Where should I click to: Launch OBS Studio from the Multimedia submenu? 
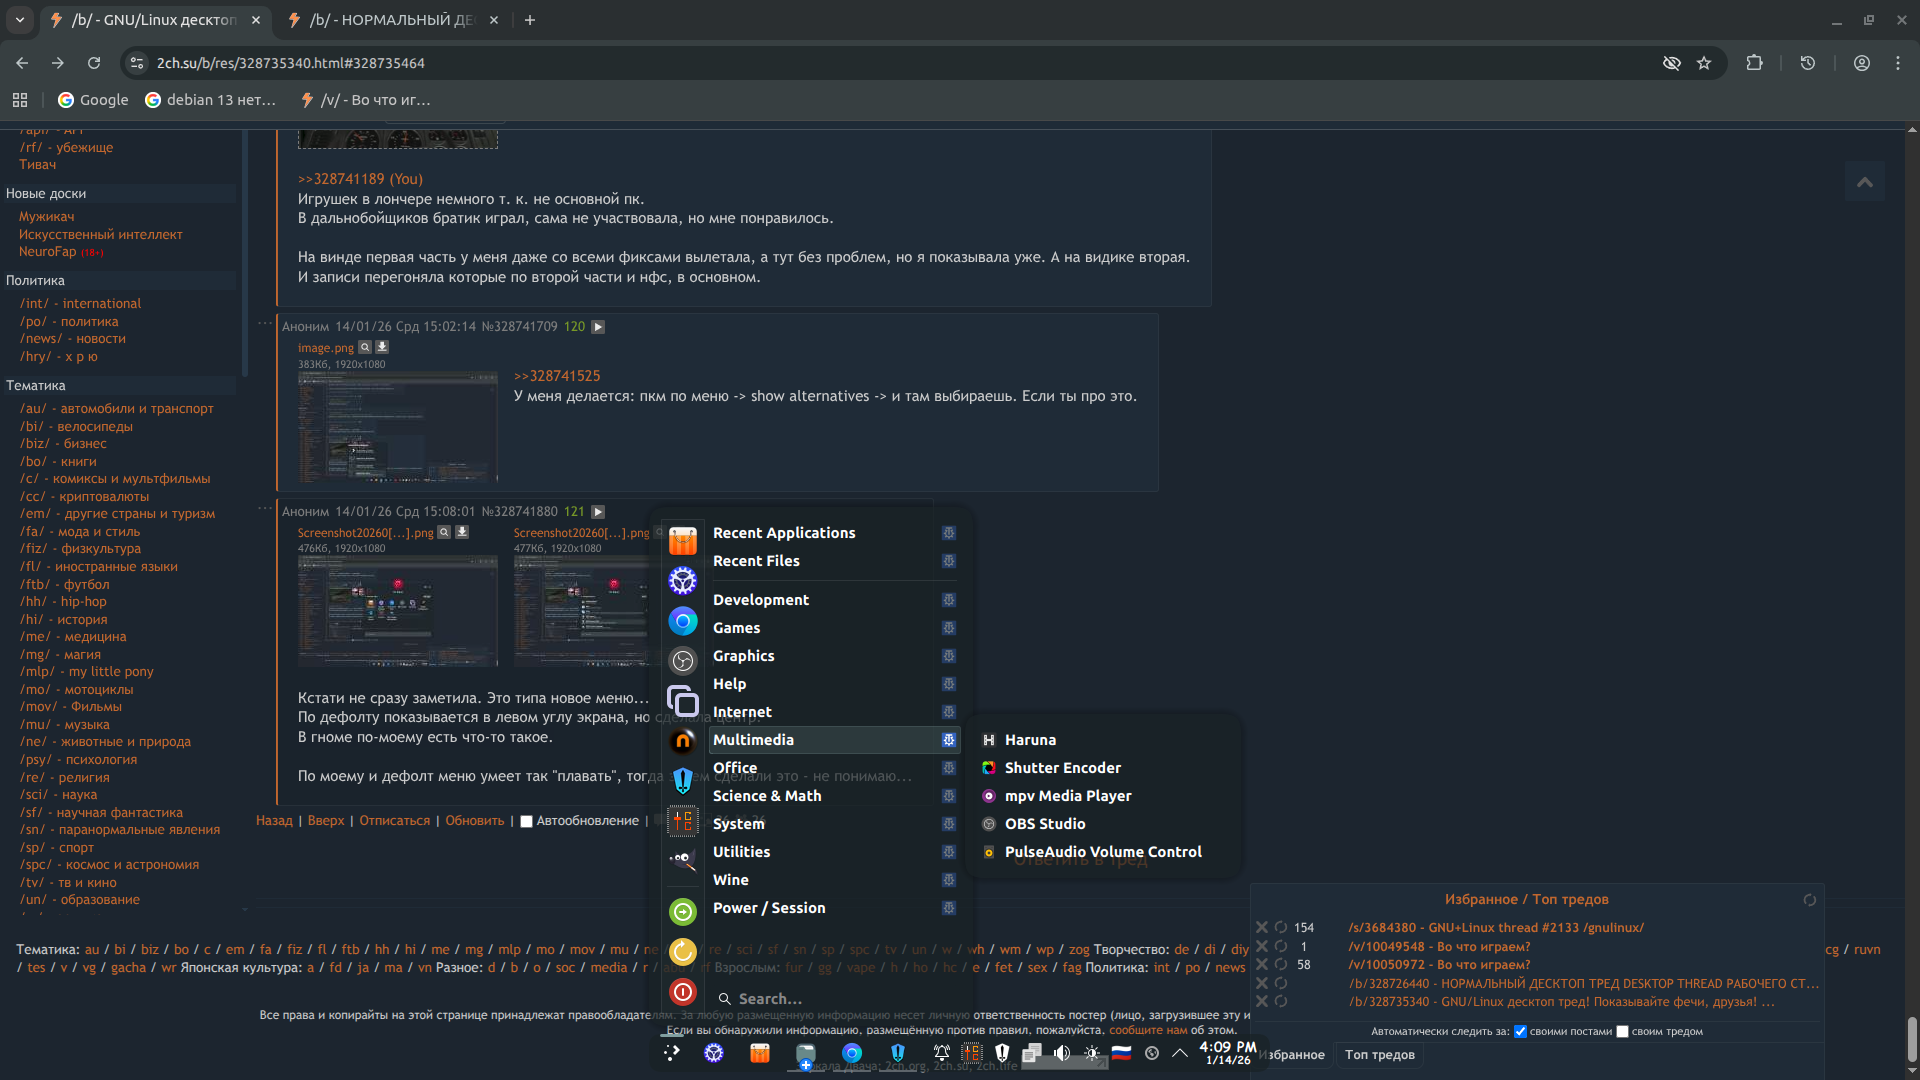click(x=1044, y=824)
